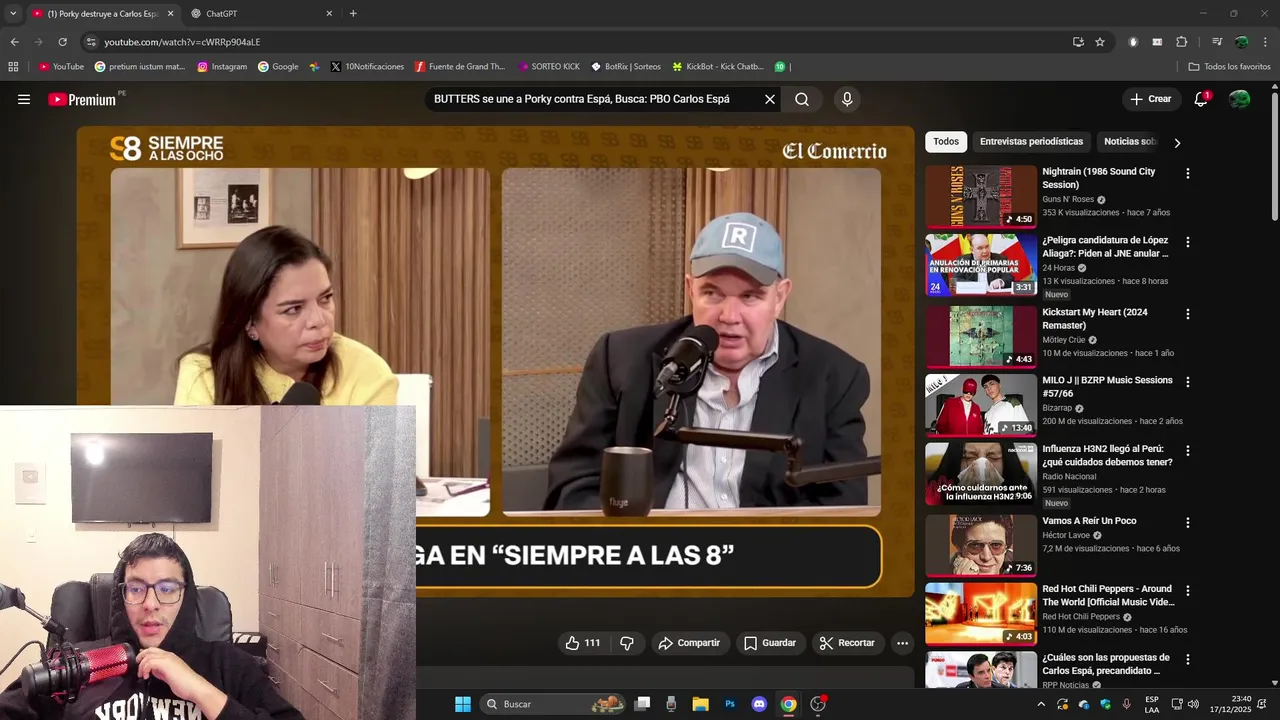The height and width of the screenshot is (720, 1280).
Task: Open 'MILO J || BZRP Music Sessions' title
Action: click(1107, 386)
